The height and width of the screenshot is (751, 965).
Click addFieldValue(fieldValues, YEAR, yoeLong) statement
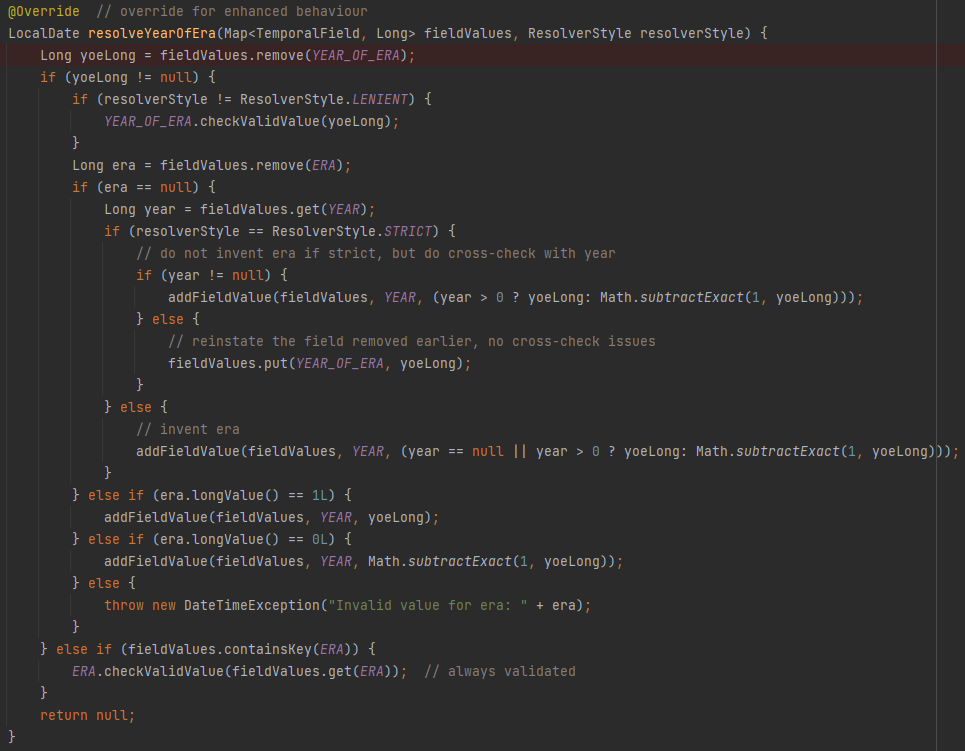[271, 518]
